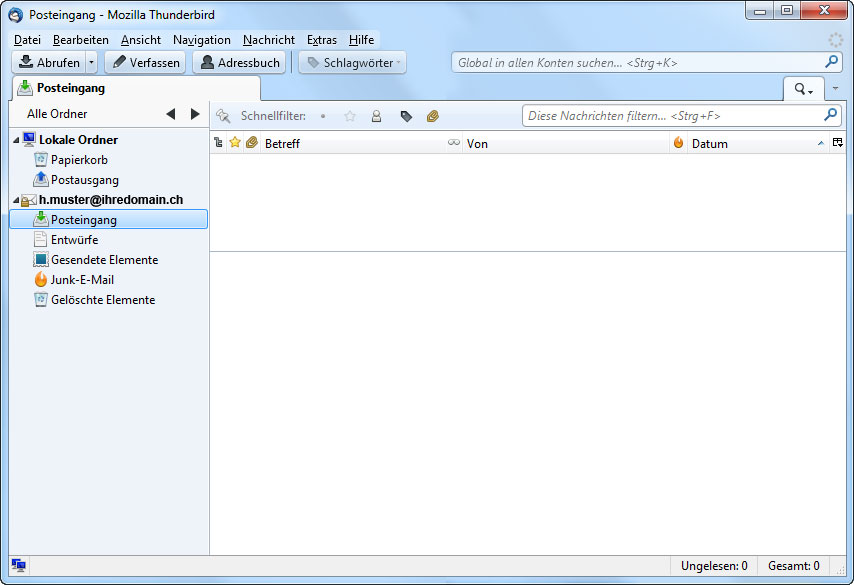Select the Gelöschte Elemente folder
This screenshot has width=854, height=585.
click(103, 300)
